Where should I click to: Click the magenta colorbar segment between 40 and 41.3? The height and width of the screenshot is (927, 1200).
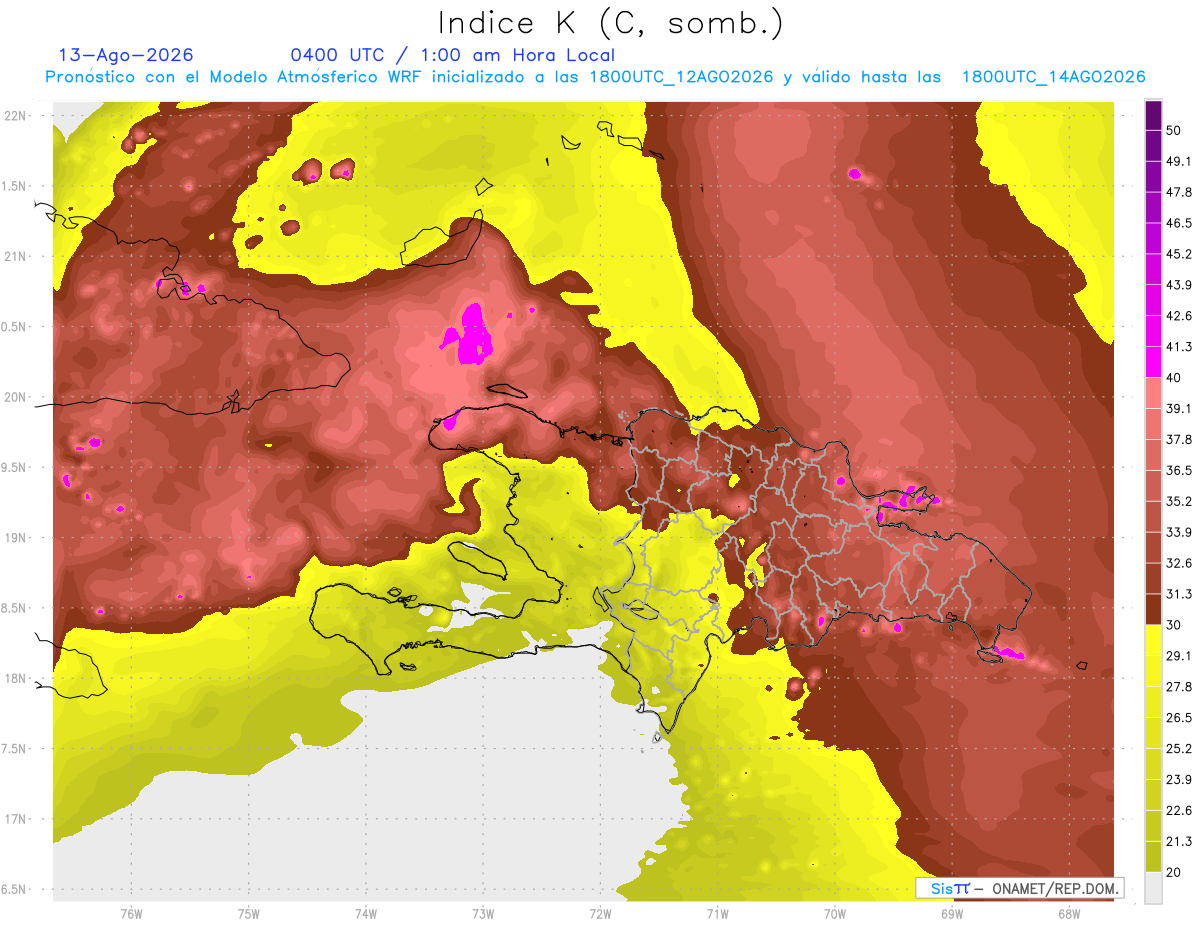(1153, 362)
